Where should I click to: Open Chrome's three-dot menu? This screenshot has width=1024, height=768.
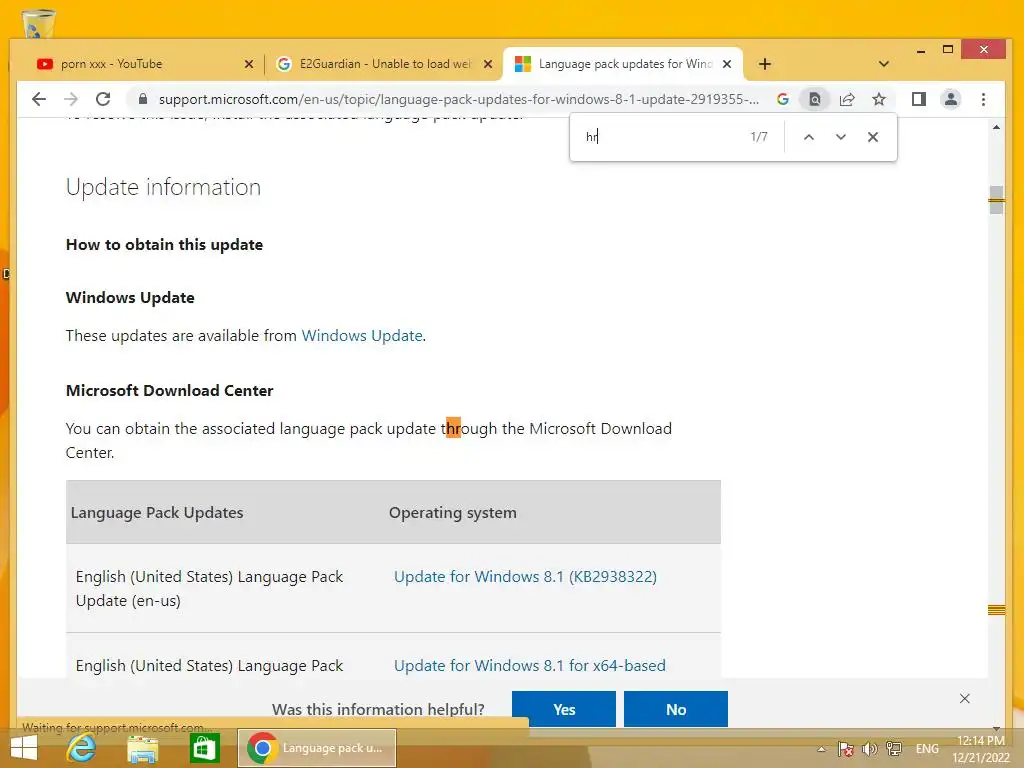tap(984, 99)
